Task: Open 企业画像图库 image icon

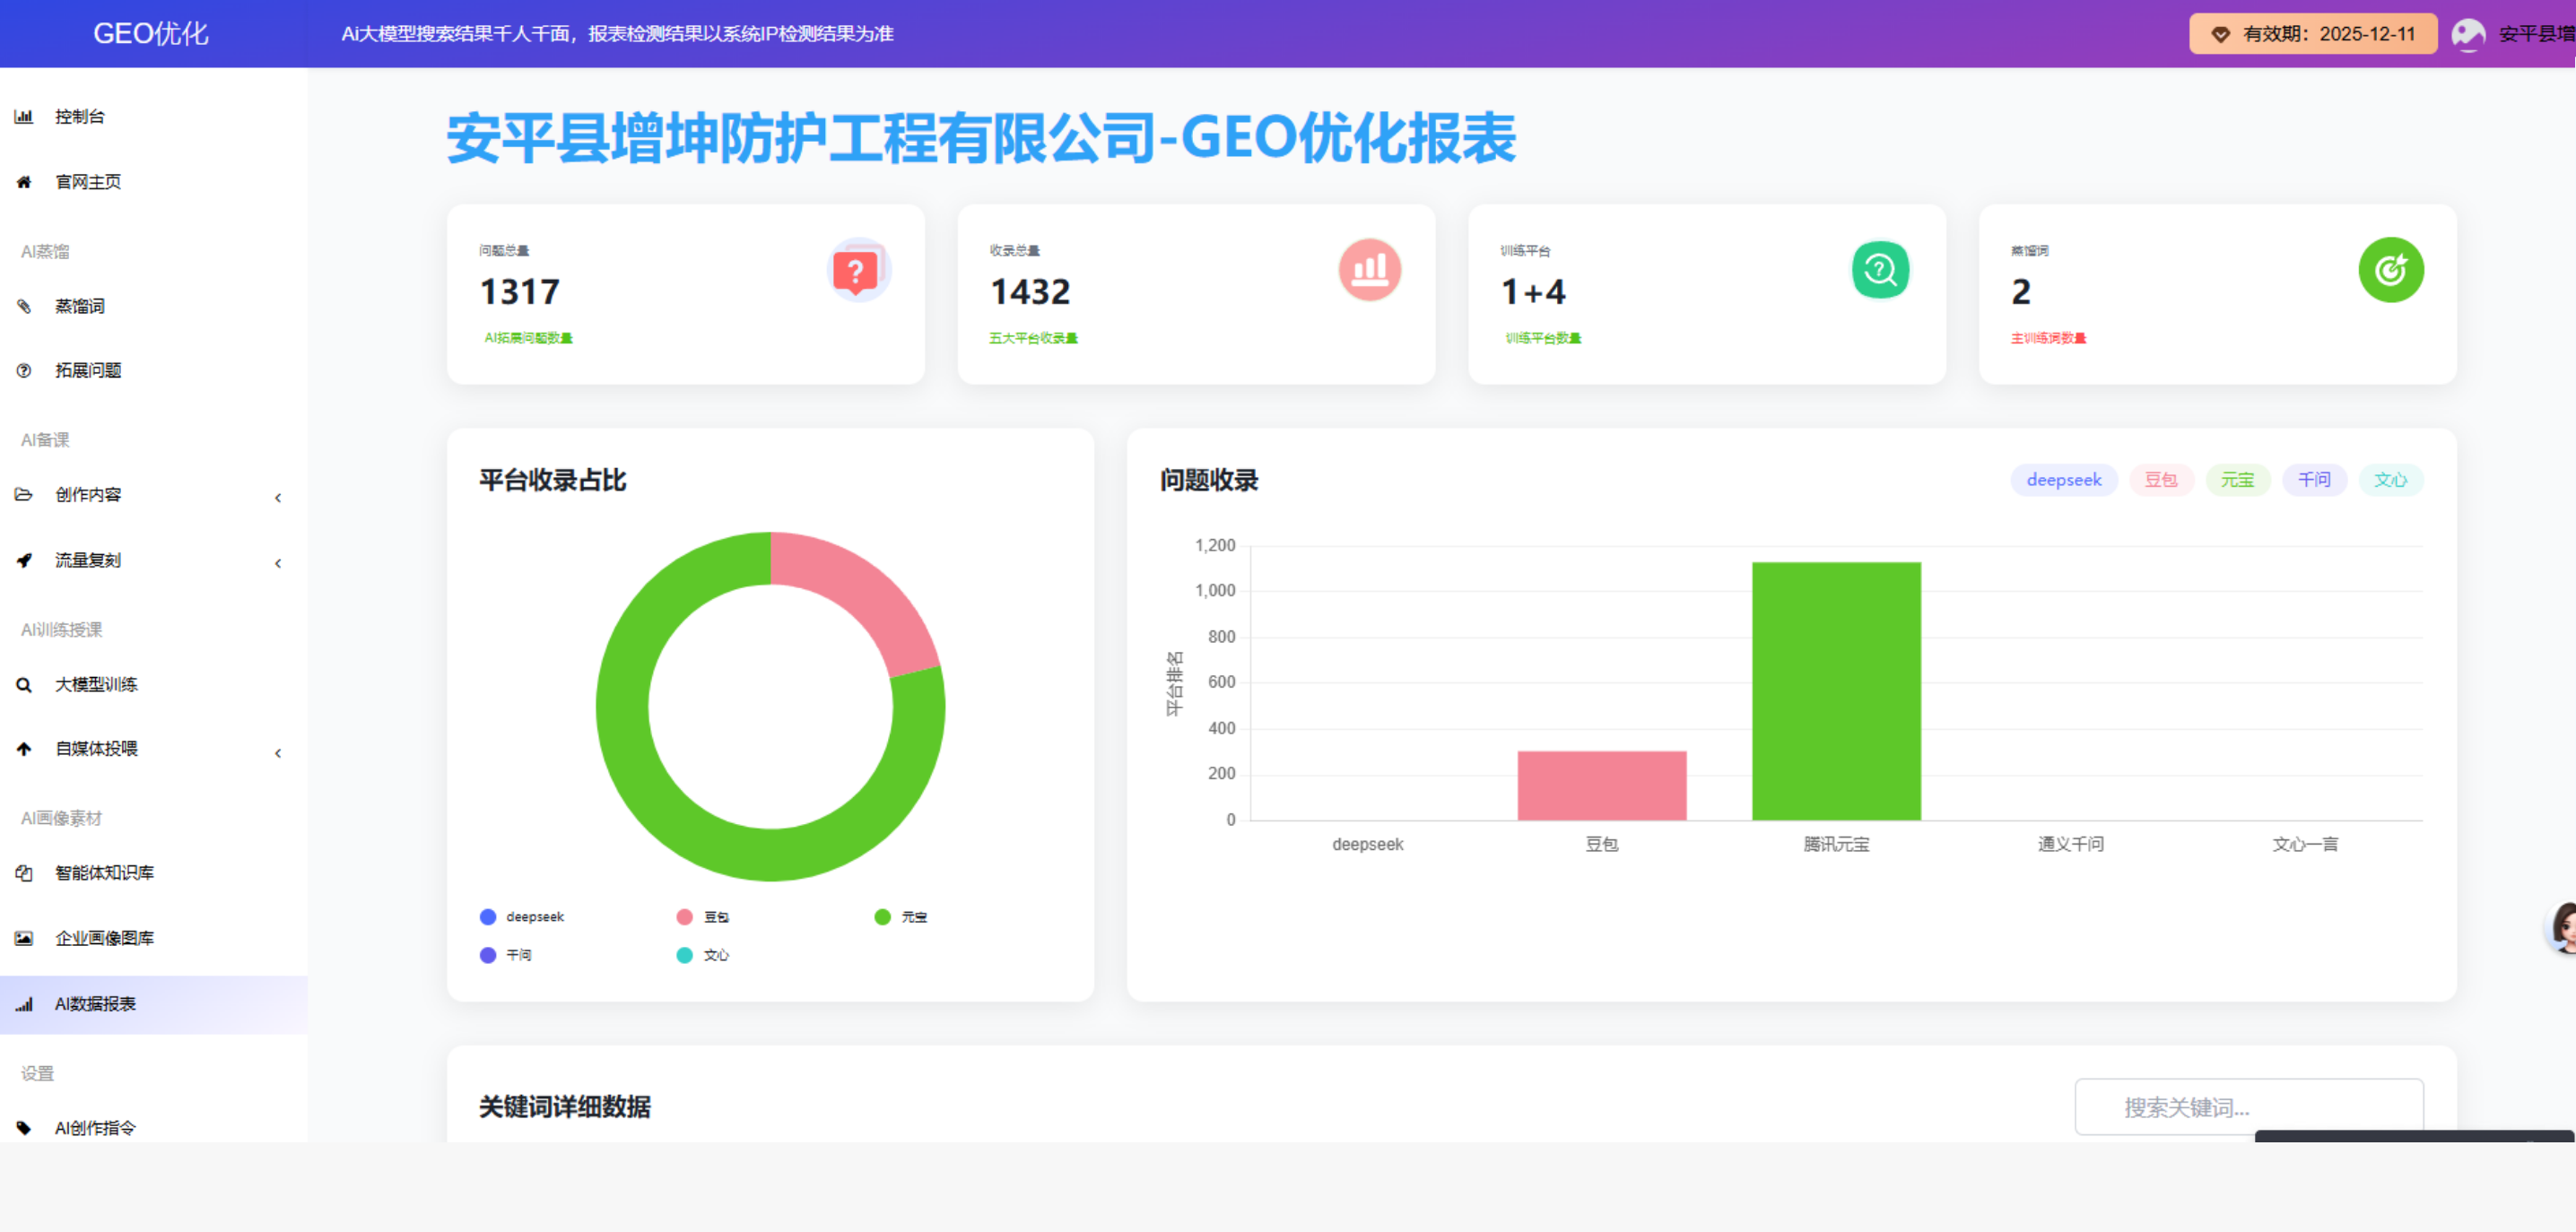Action: (23, 938)
